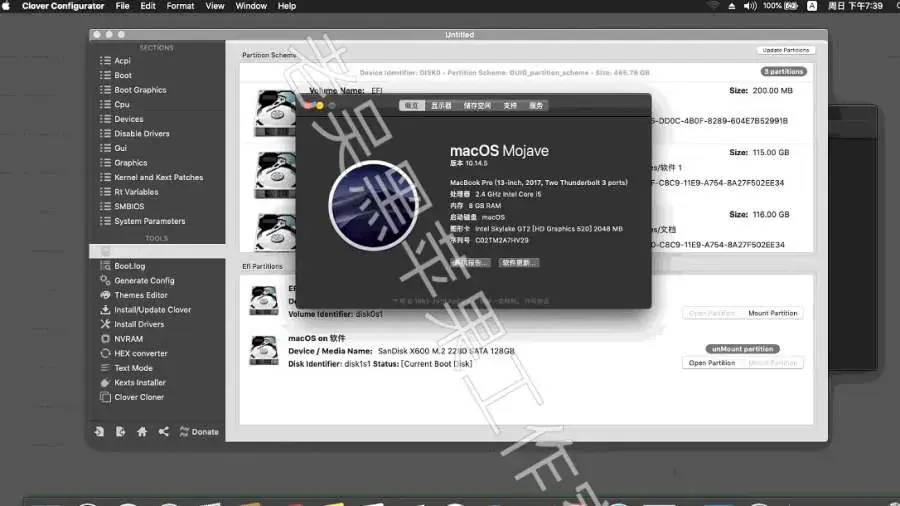Open Generate Config tool
This screenshot has height=506, width=900.
[143, 281]
